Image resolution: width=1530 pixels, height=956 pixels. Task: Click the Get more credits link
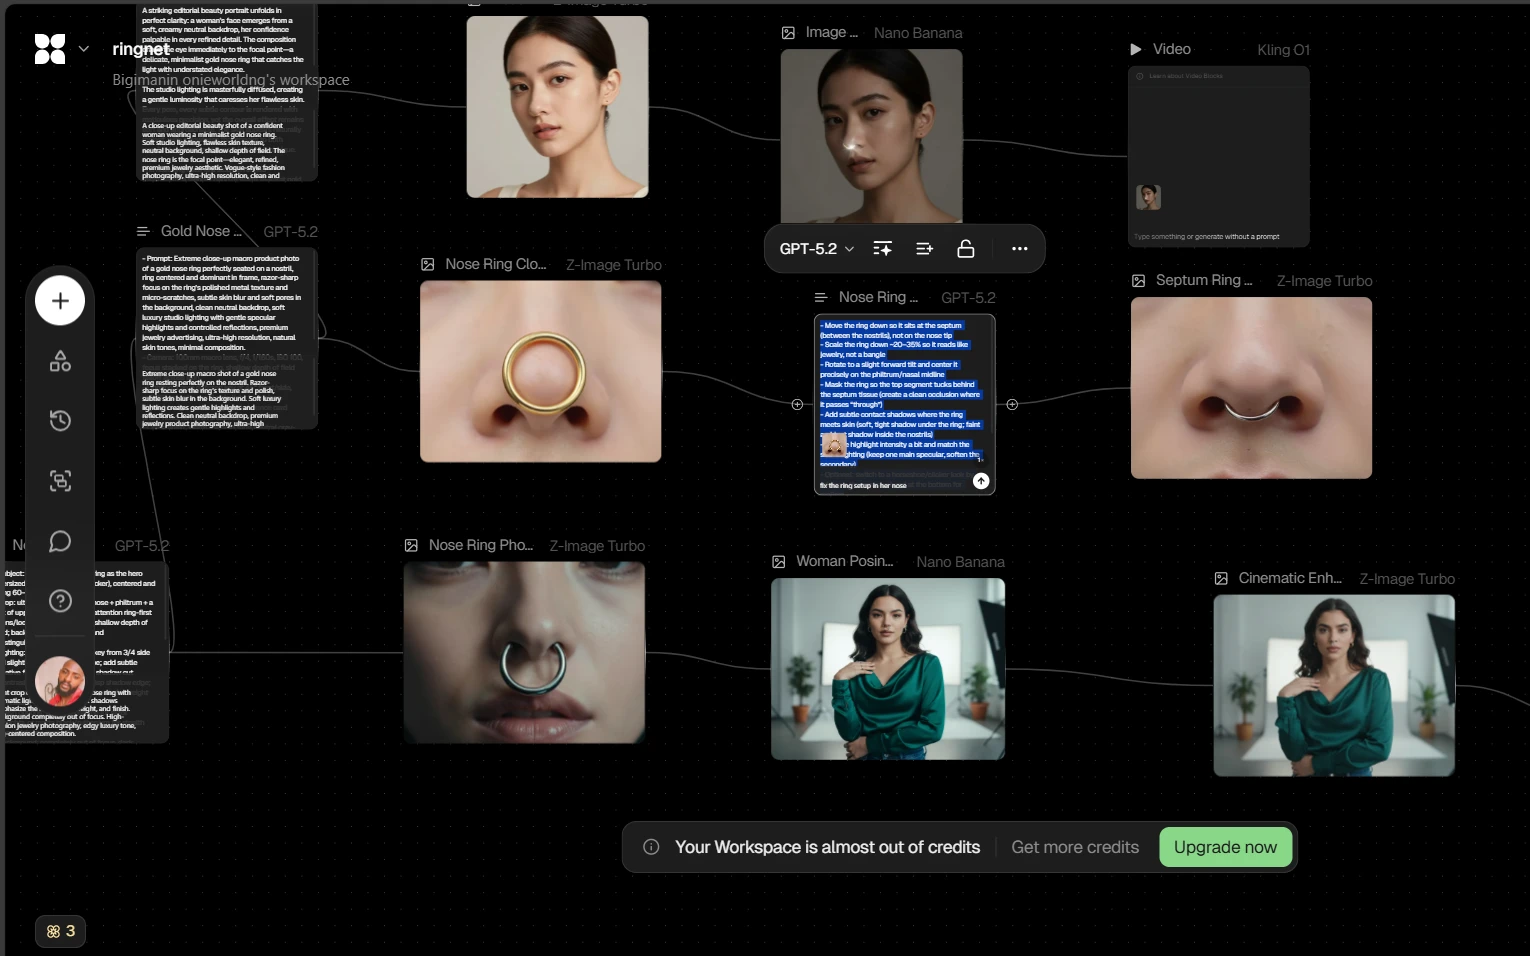pos(1075,847)
